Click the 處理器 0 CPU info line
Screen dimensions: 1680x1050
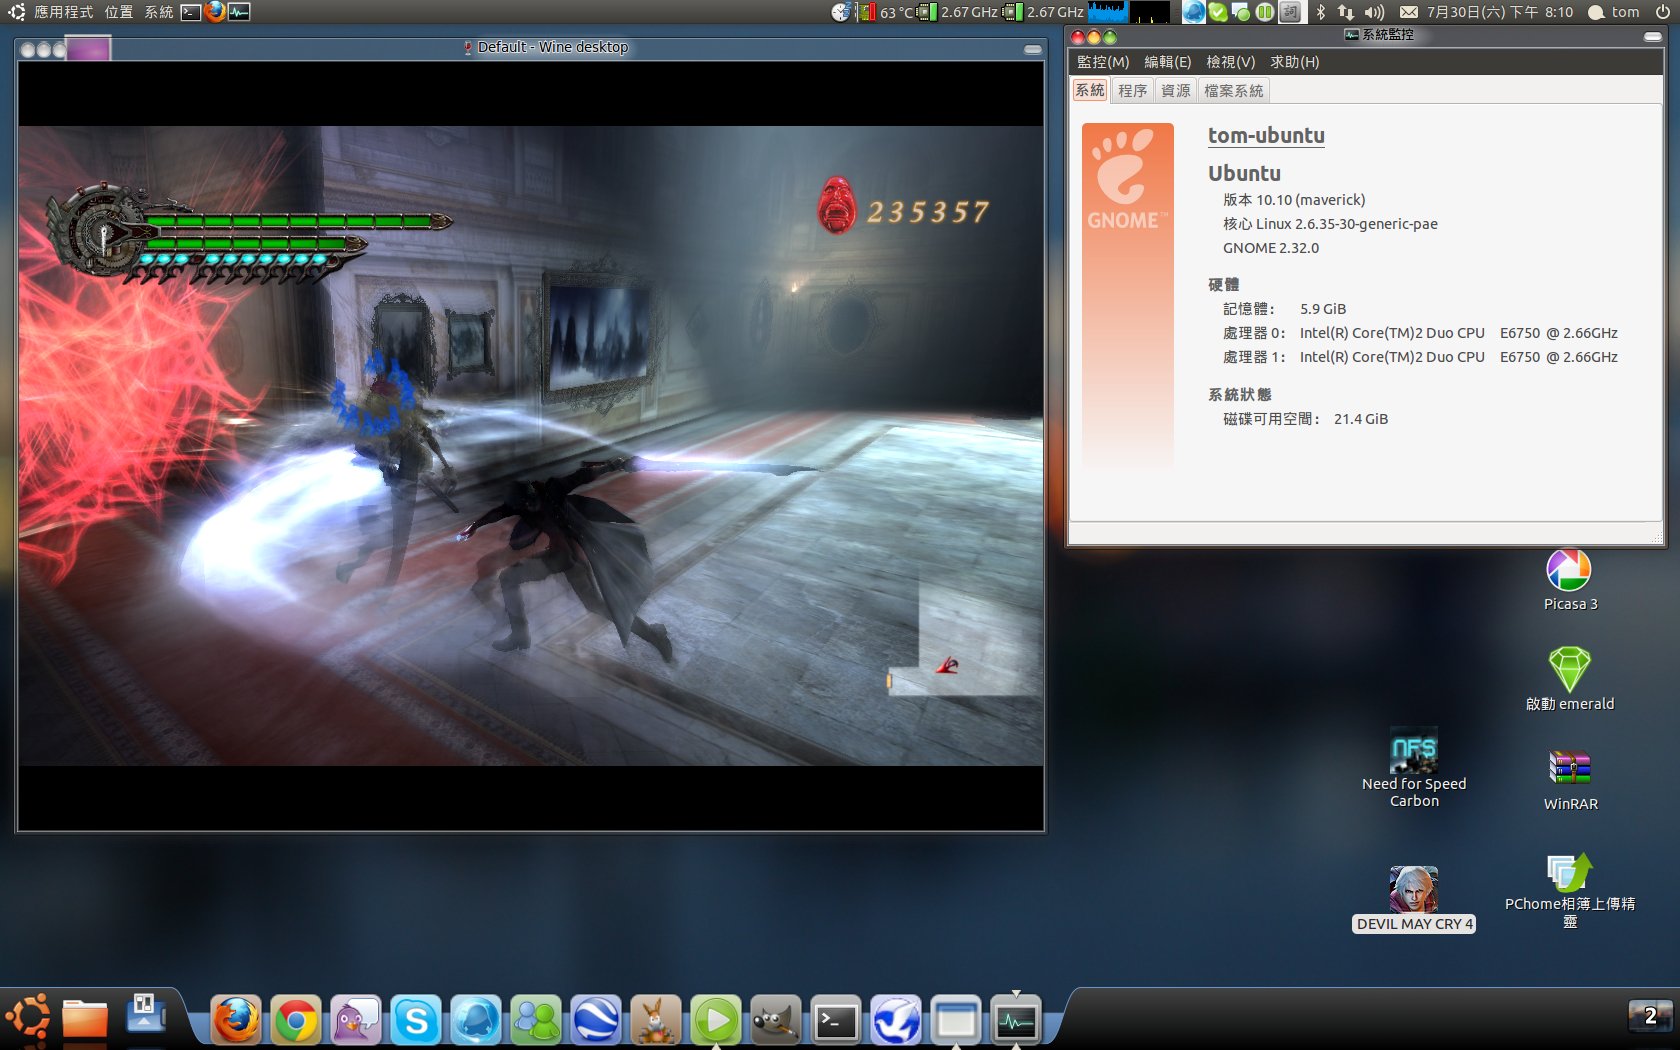point(1420,333)
